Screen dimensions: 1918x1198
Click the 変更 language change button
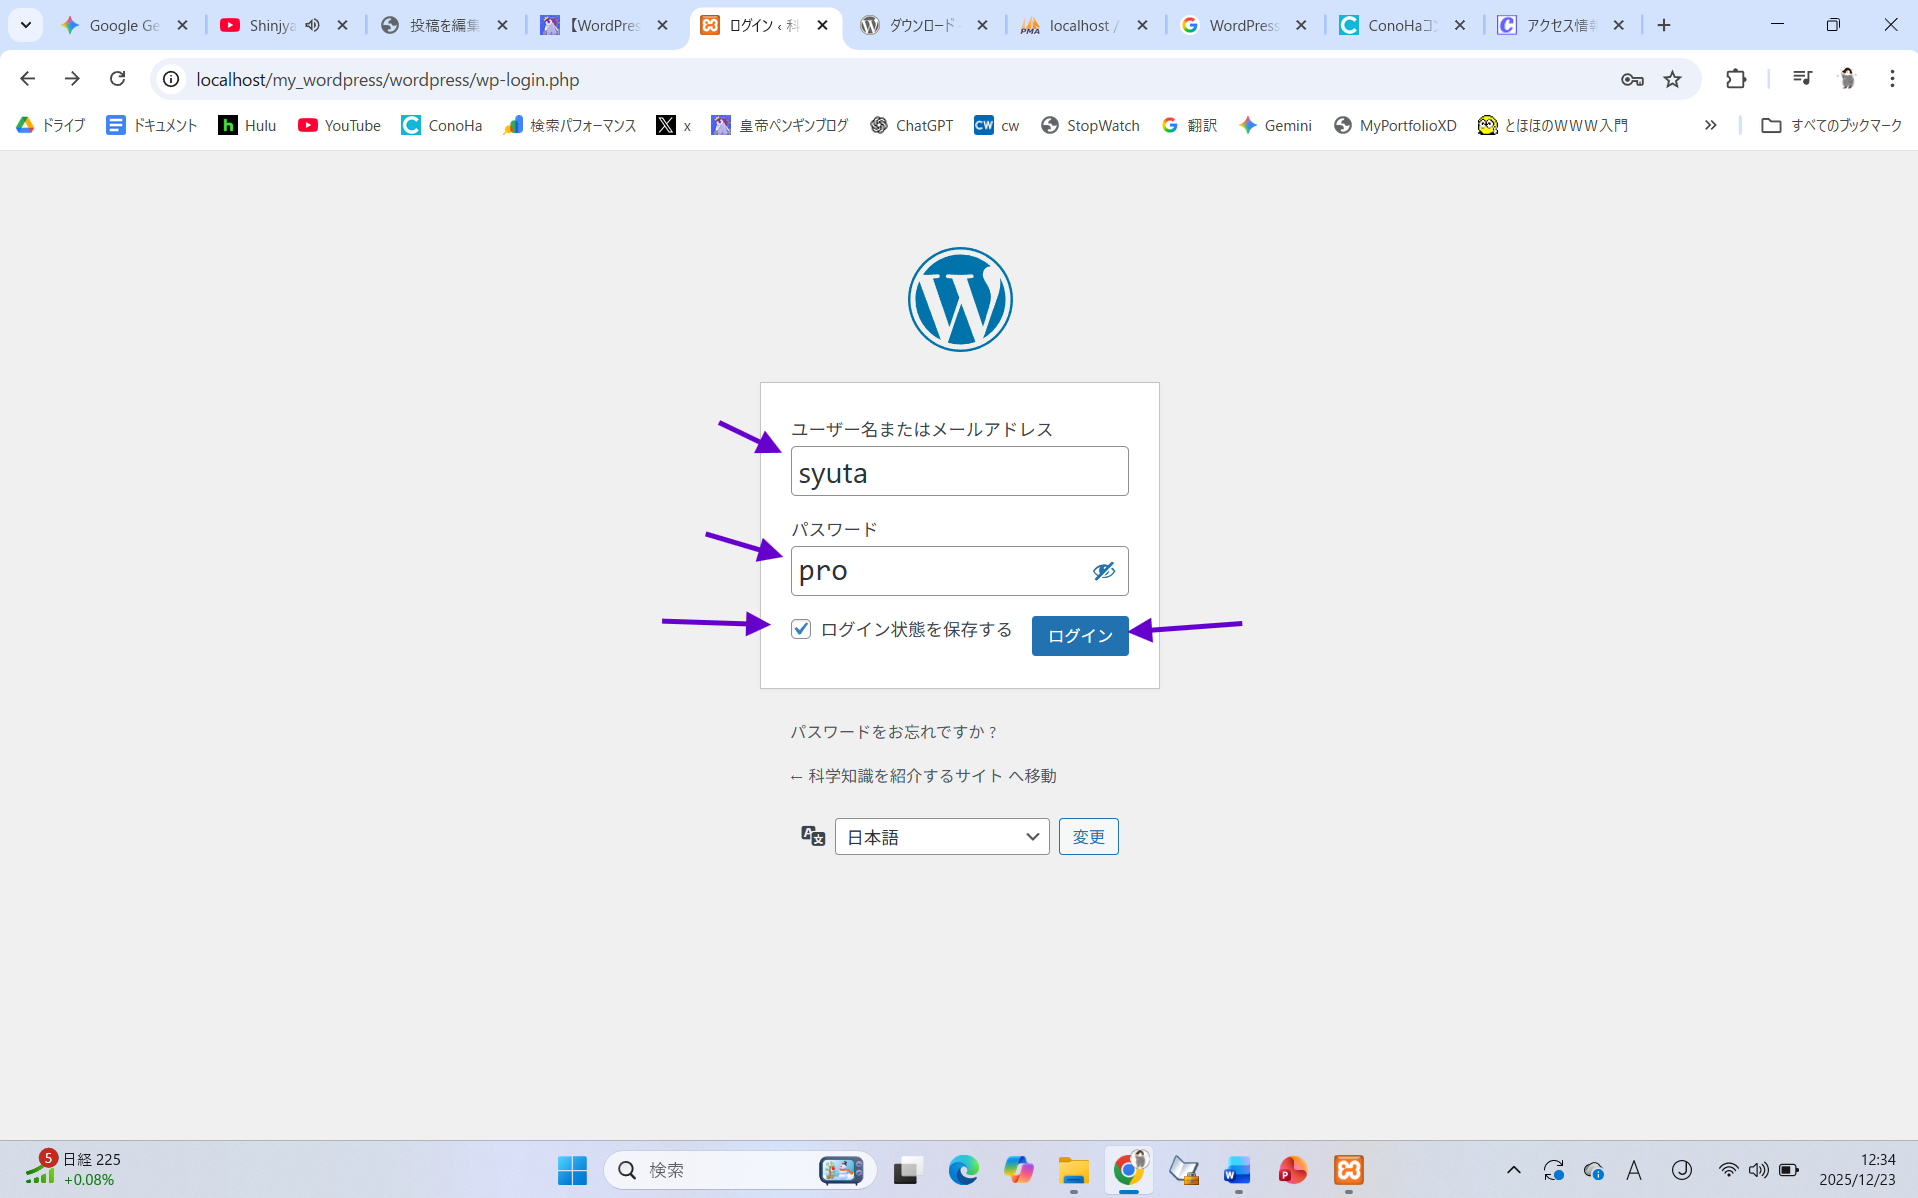pyautogui.click(x=1088, y=837)
